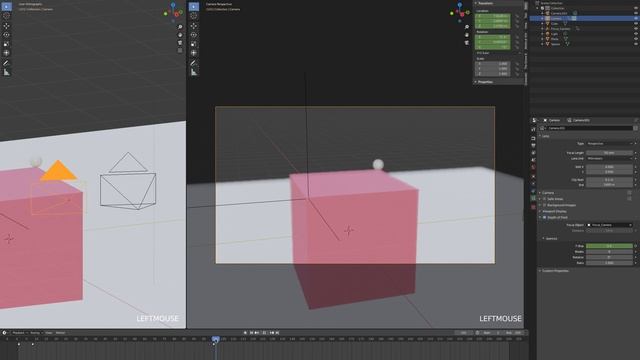Open the lens Type dropdown
This screenshot has width=640, height=360.
609,144
